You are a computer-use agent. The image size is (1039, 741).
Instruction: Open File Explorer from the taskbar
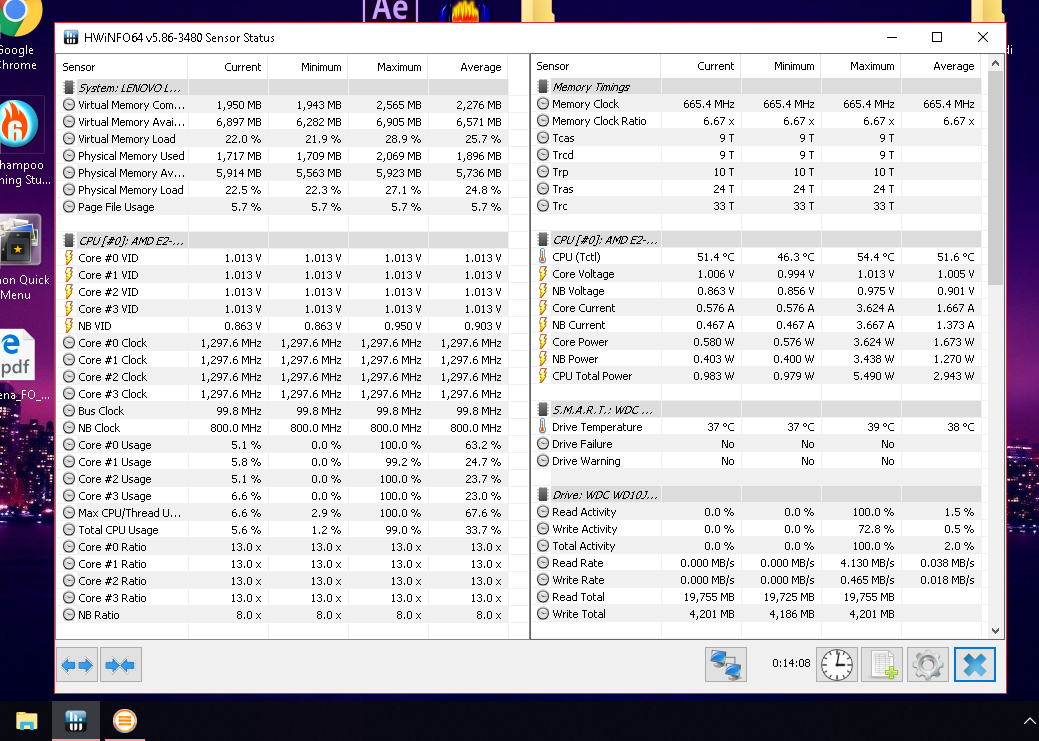(x=27, y=720)
